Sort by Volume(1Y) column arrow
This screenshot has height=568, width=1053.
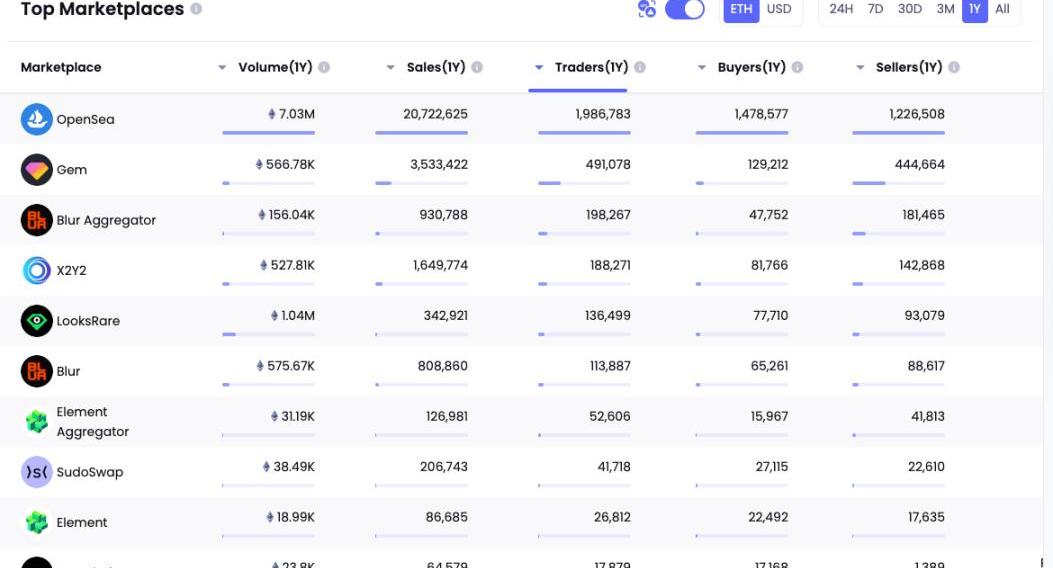[x=222, y=68]
